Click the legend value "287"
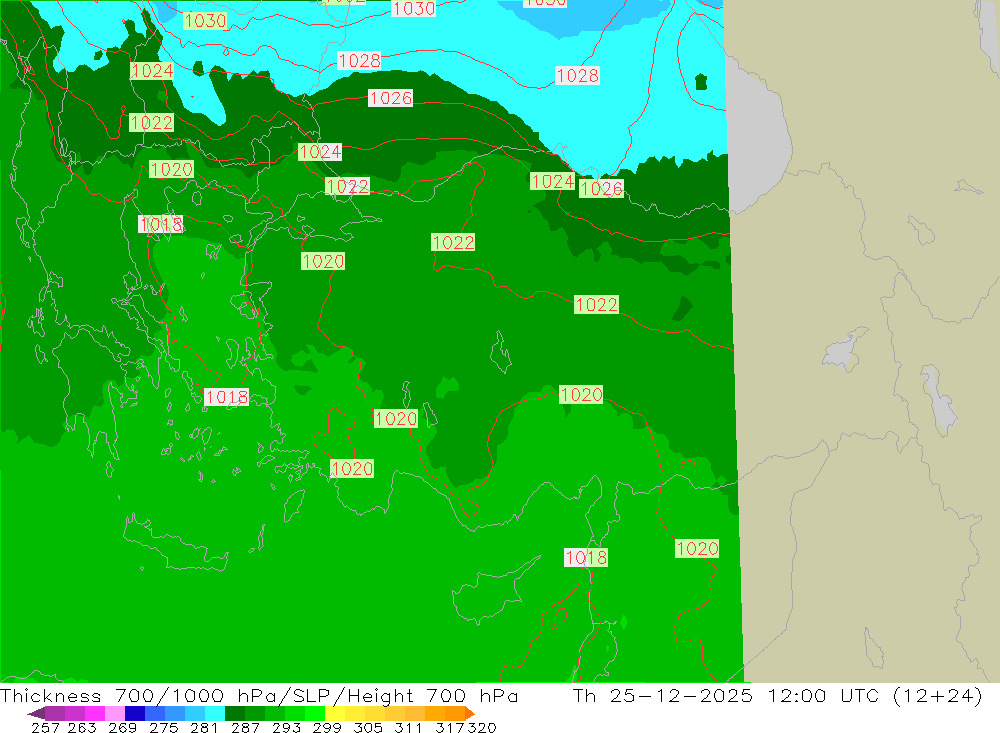The image size is (1000, 733). pos(245,728)
